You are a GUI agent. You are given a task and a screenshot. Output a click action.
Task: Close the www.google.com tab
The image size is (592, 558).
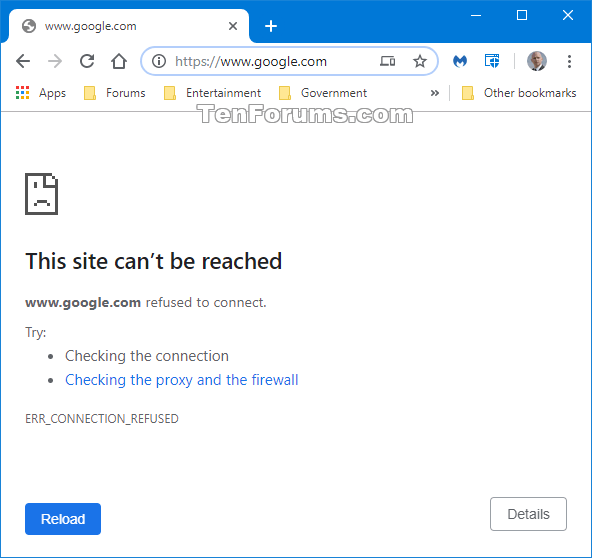click(233, 26)
